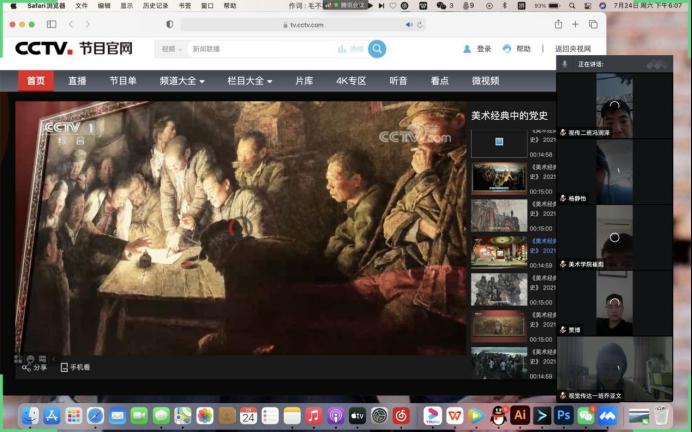Screen dimensions: 692x432
Task: Open the privacy report shield icon
Action: coord(169,24)
